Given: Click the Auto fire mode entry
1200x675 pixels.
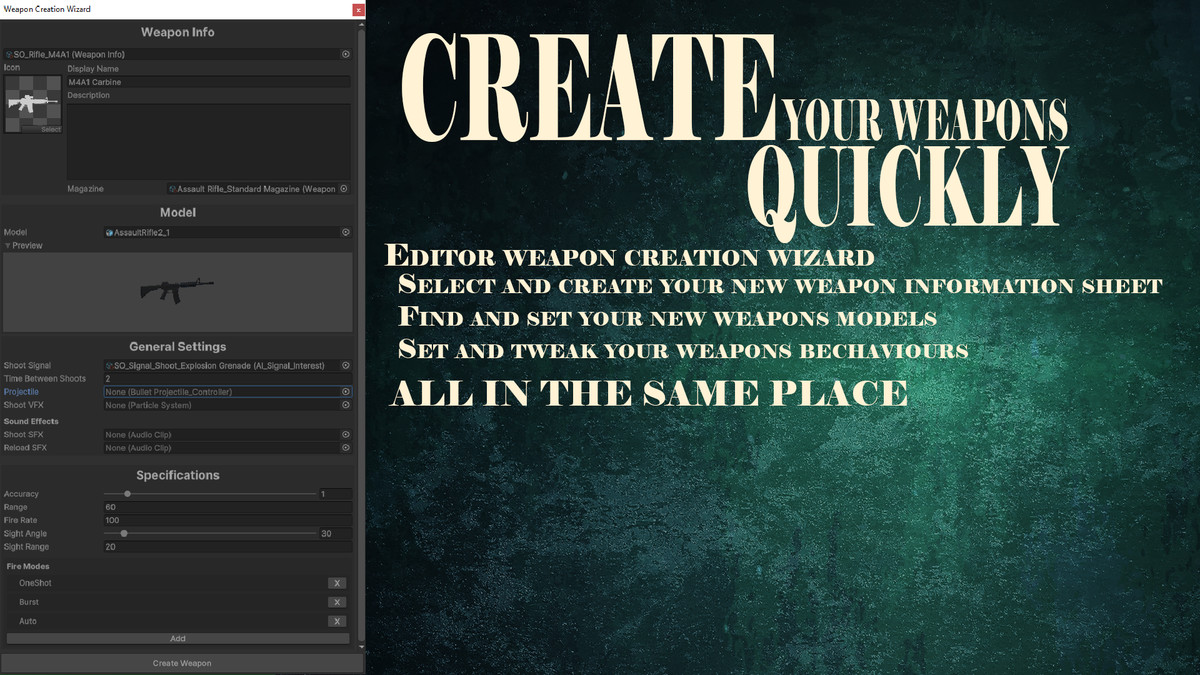Looking at the screenshot, I should click(28, 621).
